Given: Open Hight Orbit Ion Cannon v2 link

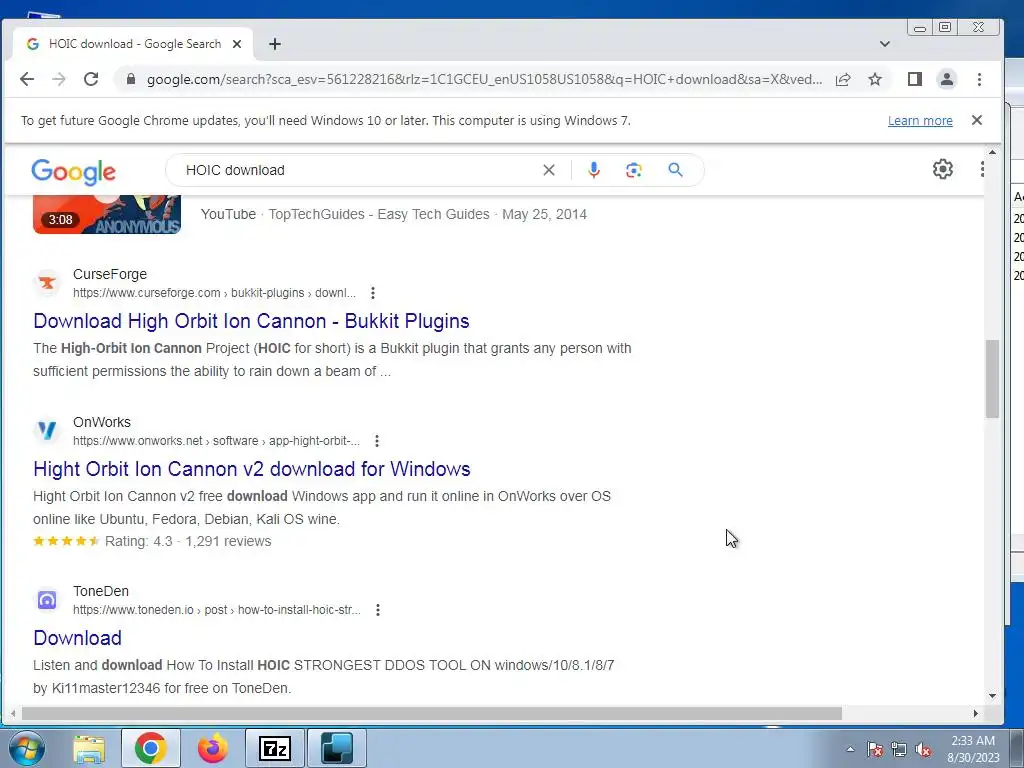Looking at the screenshot, I should pos(252,469).
